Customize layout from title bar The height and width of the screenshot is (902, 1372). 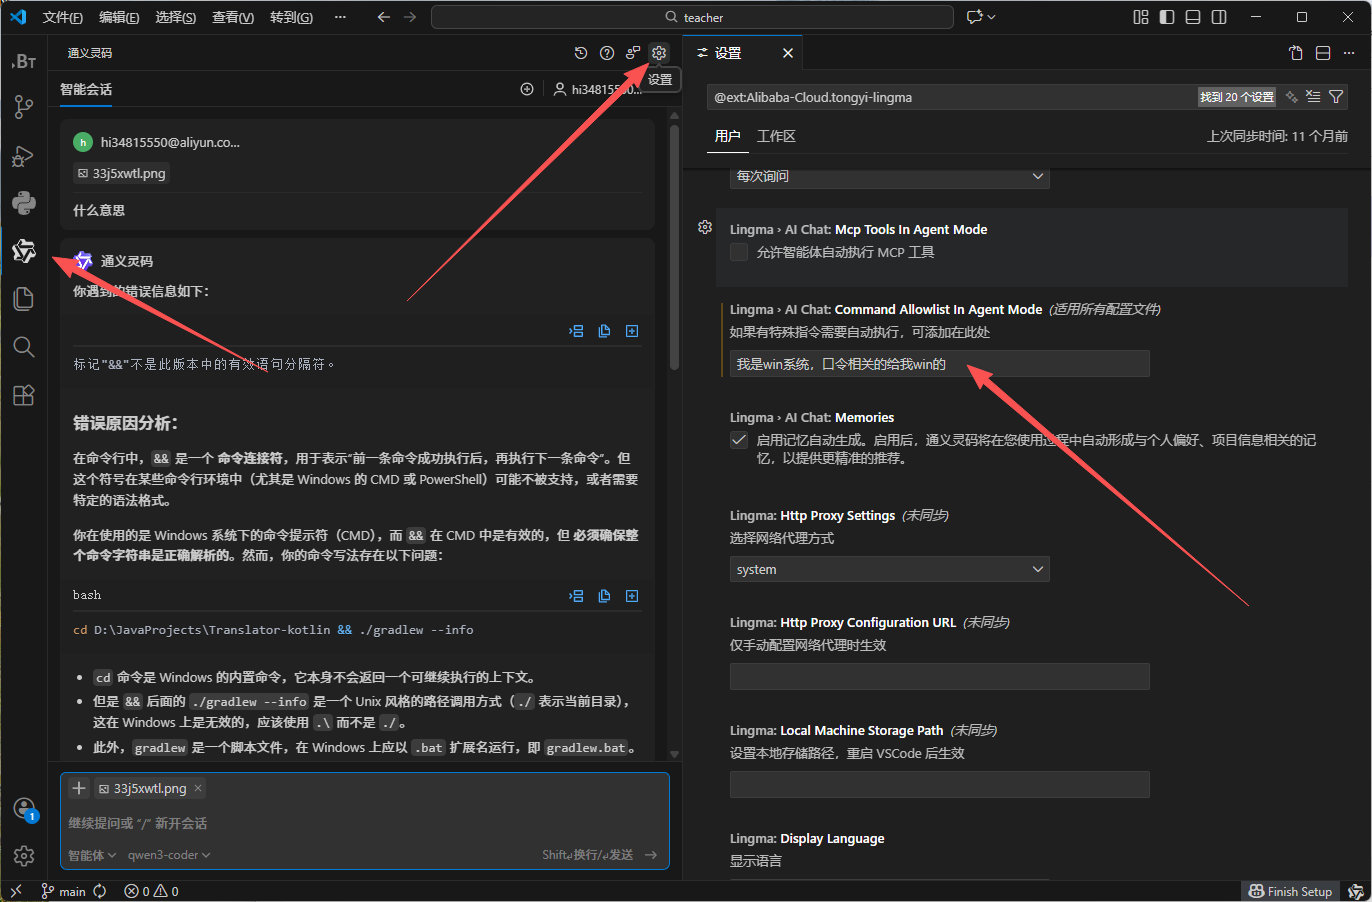point(1141,17)
